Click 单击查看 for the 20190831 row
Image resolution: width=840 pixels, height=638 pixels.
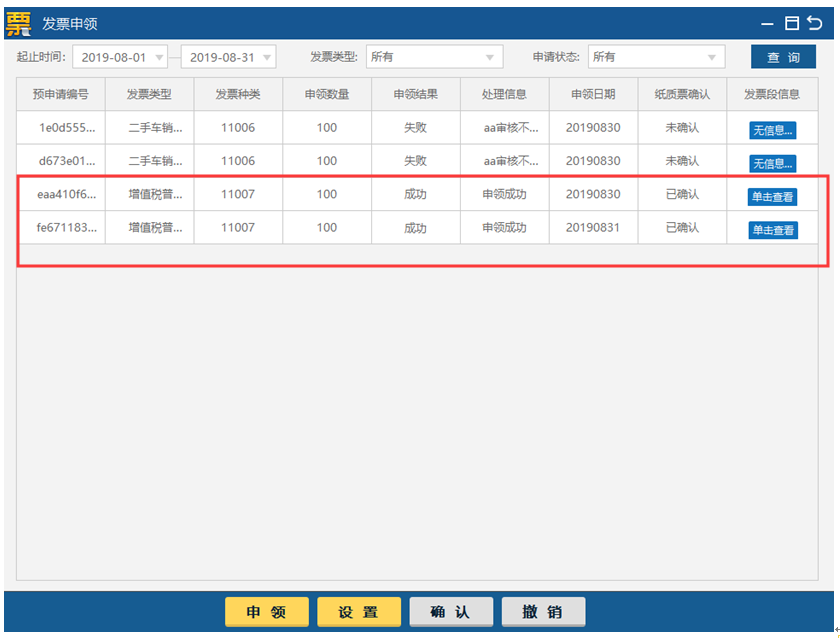pyautogui.click(x=773, y=230)
